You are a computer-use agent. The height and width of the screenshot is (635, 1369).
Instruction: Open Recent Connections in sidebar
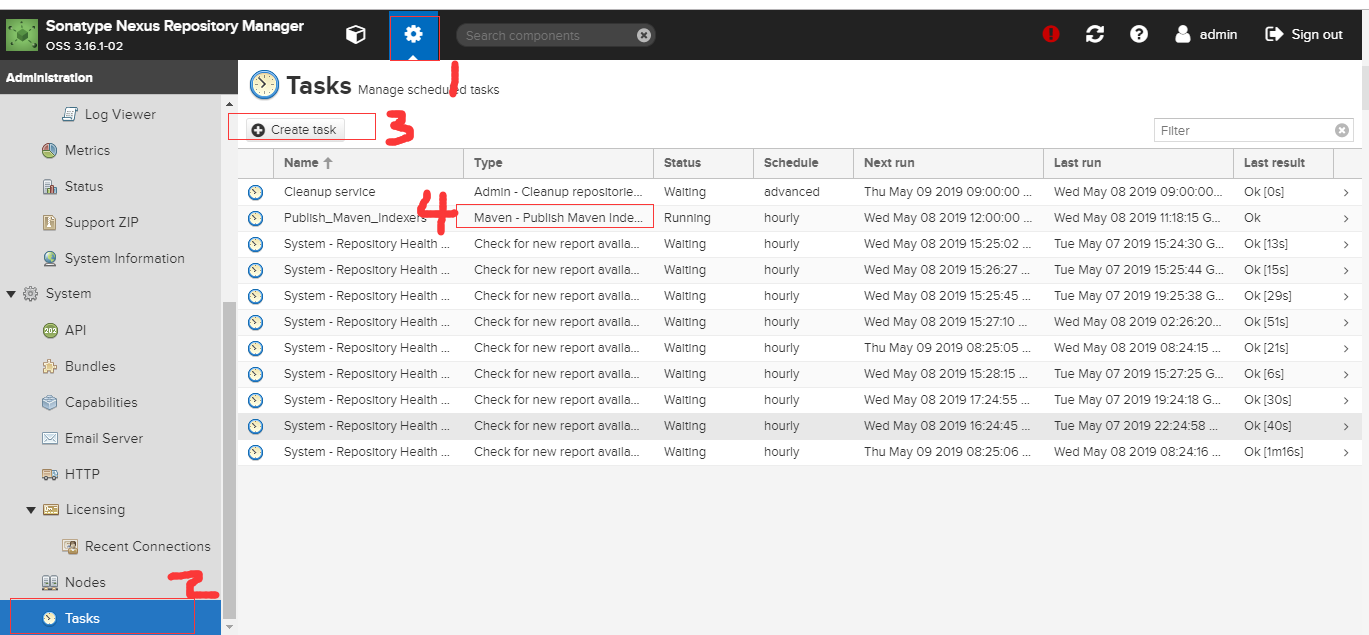click(x=147, y=546)
